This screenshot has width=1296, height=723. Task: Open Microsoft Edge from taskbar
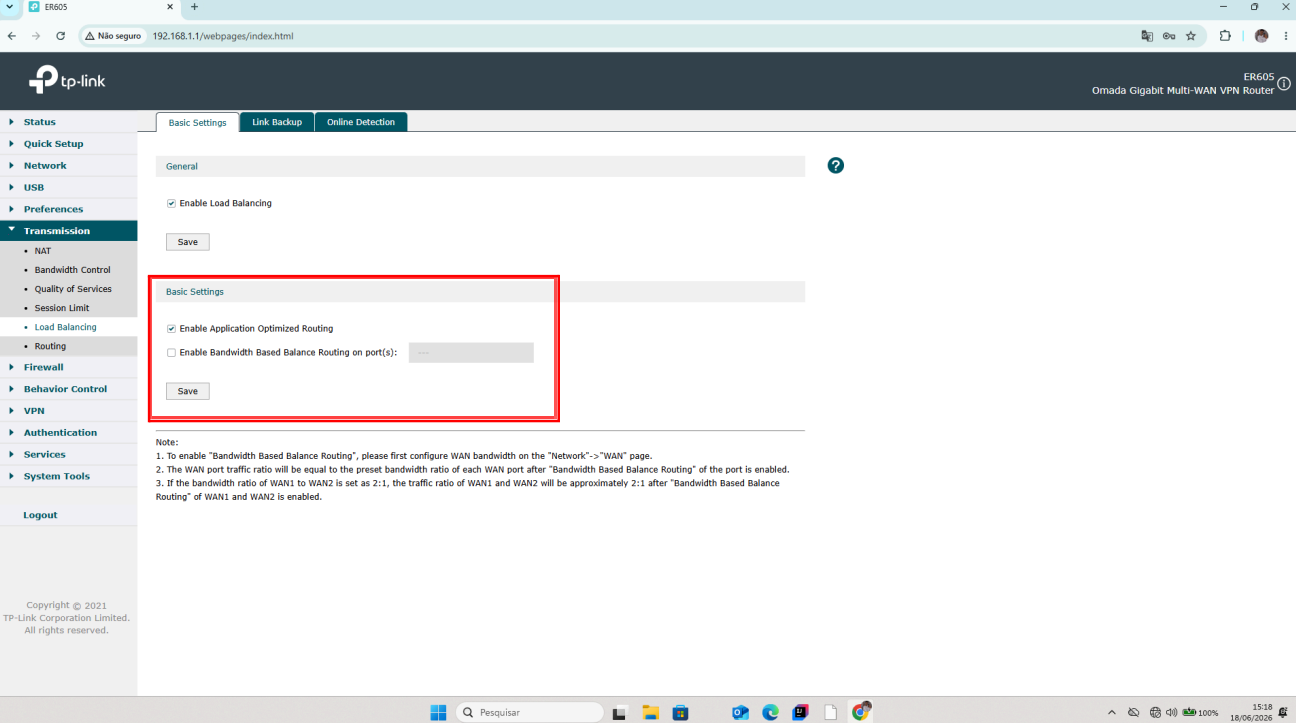coord(770,712)
